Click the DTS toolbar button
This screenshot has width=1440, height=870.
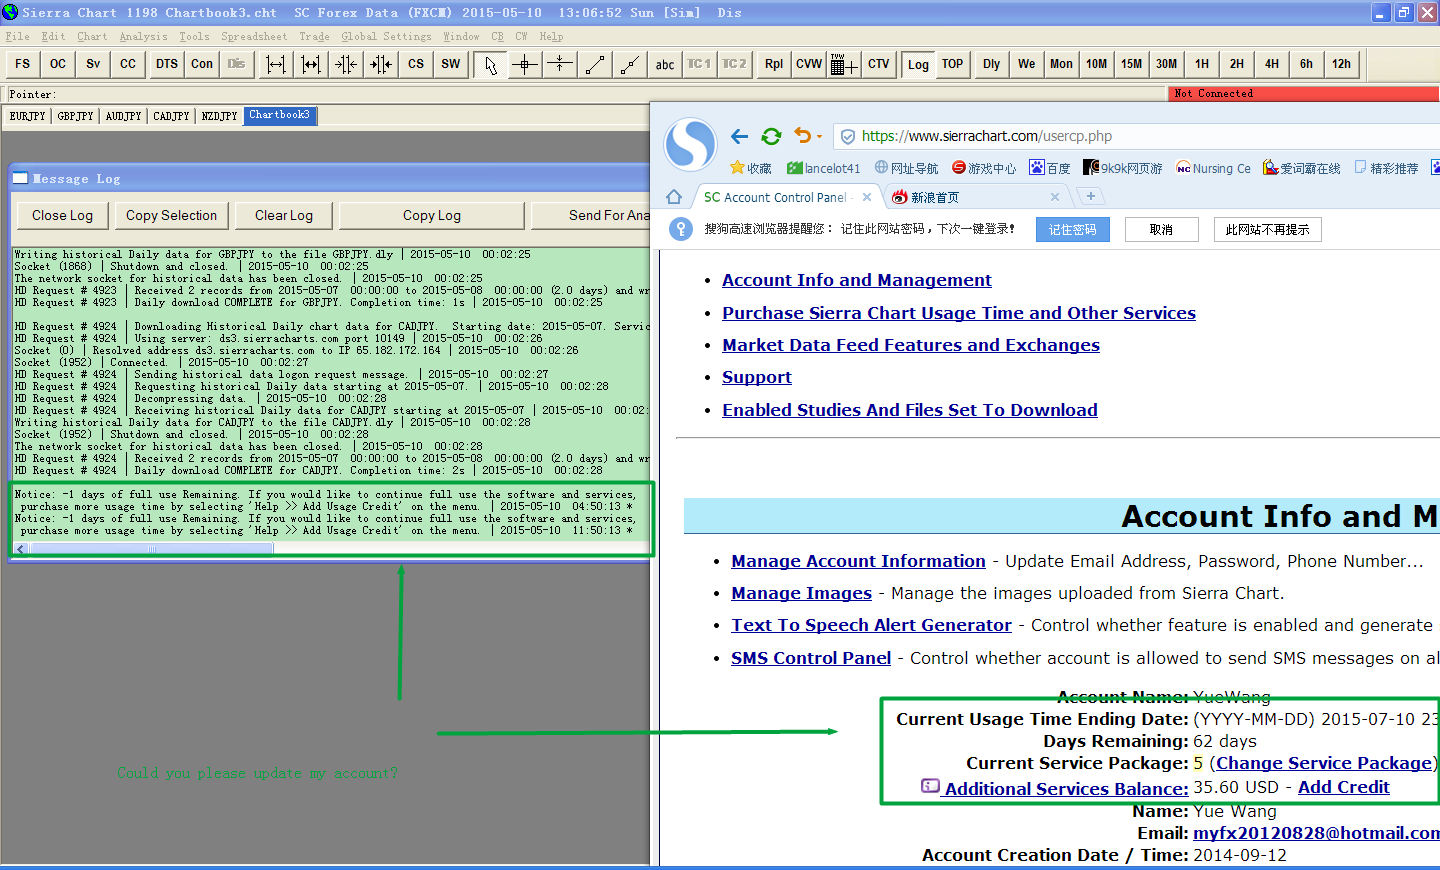click(x=167, y=64)
